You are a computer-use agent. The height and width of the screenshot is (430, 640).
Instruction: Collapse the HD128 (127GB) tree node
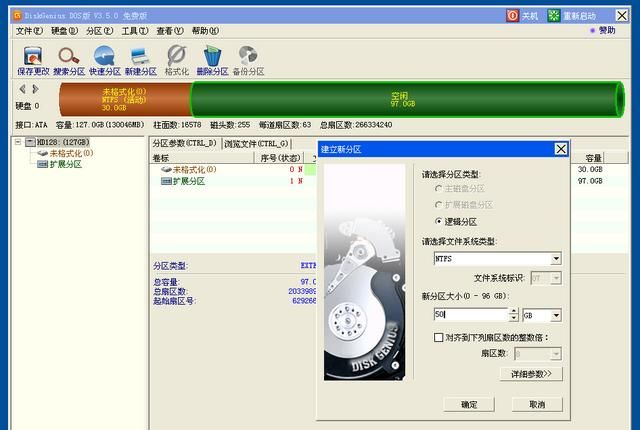pos(18,142)
